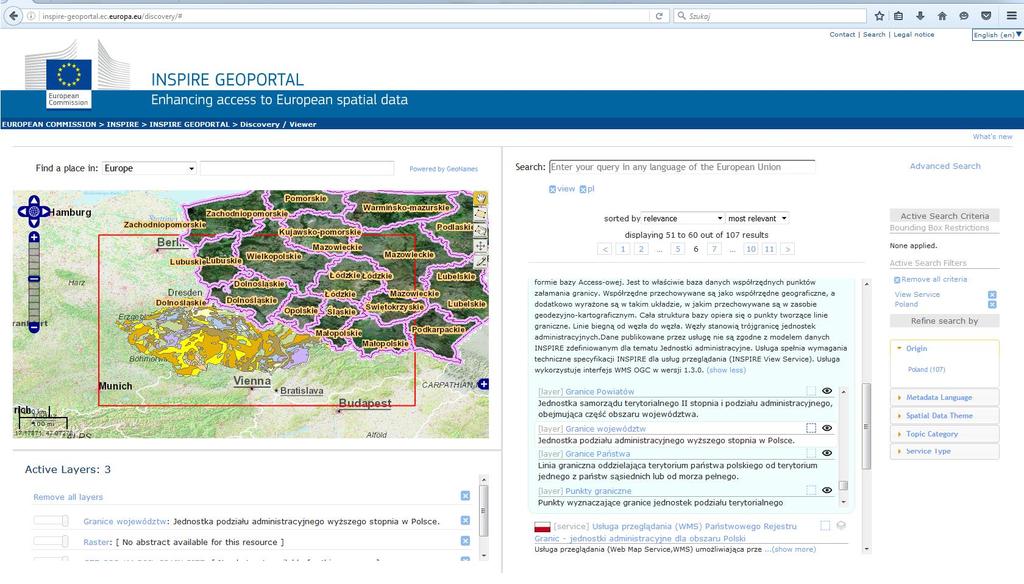Toggle visibility of Granice Powiatów layer

point(827,391)
